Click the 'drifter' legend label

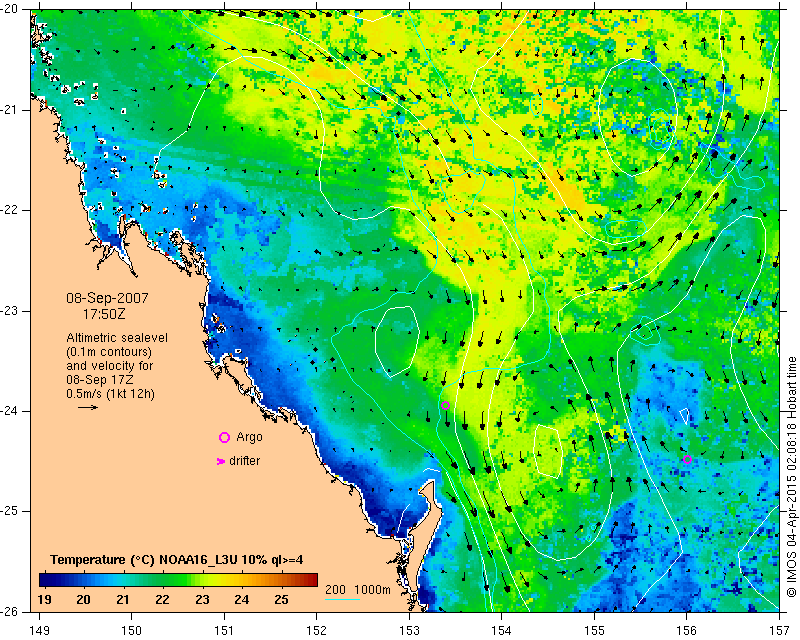point(244,461)
